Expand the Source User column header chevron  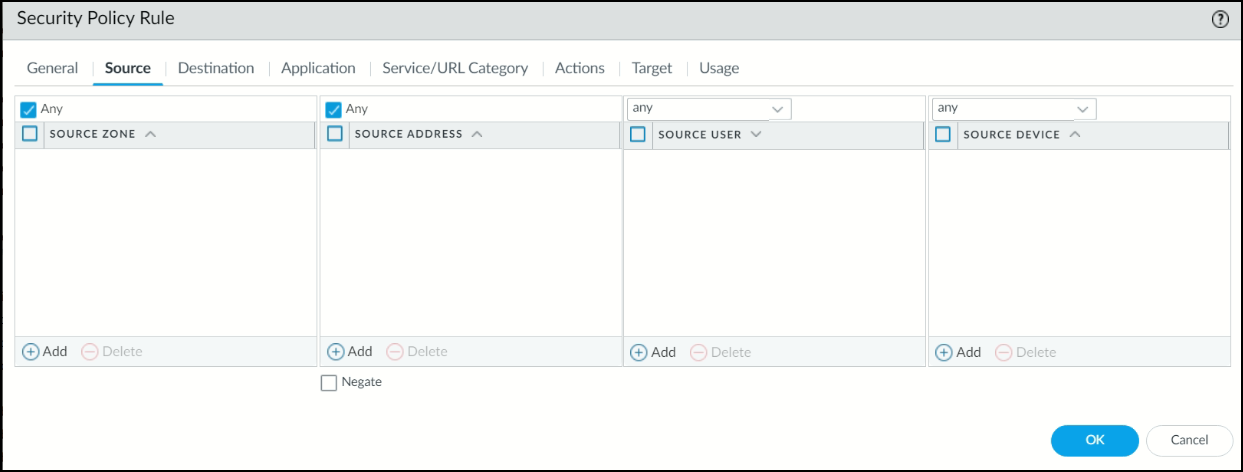756,134
